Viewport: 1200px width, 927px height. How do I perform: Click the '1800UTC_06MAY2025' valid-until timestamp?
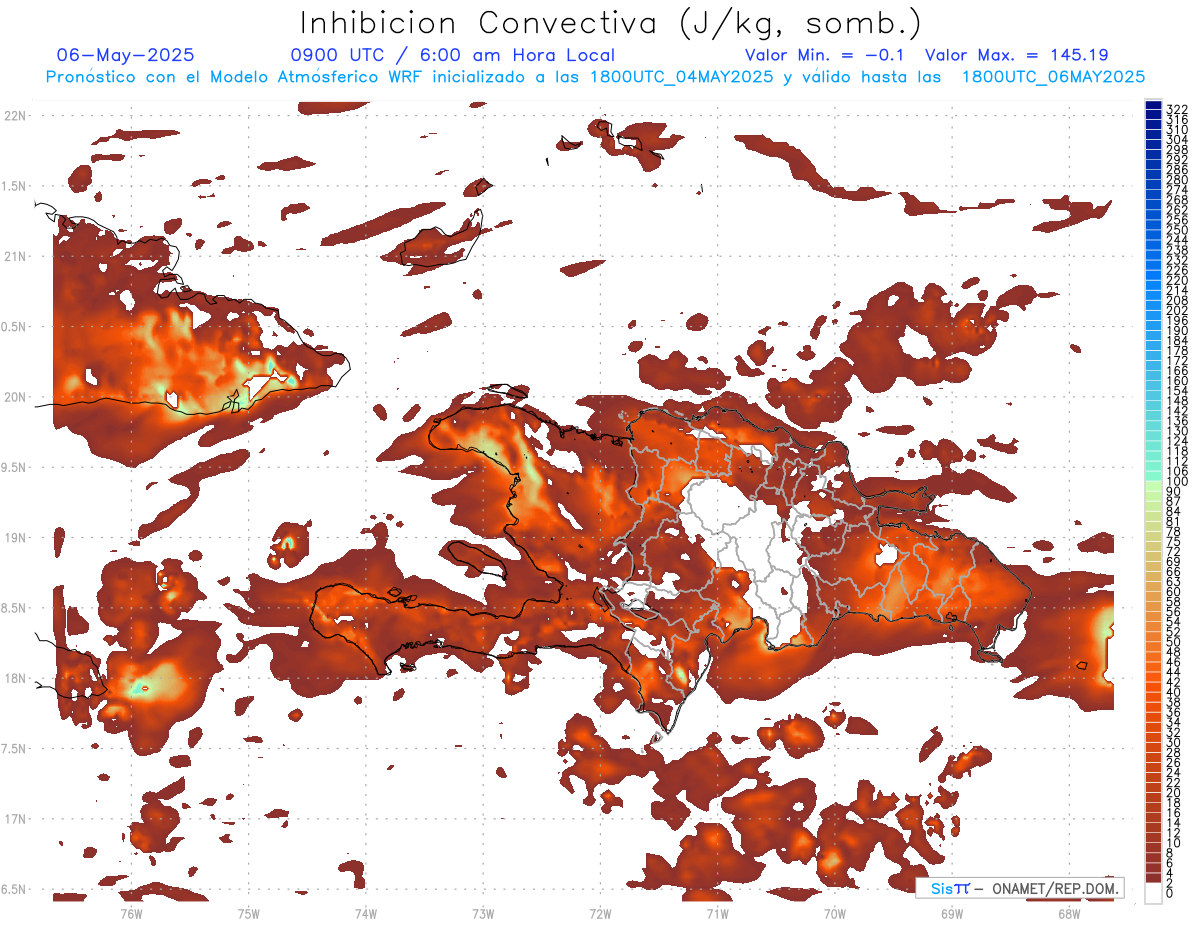pos(1053,77)
